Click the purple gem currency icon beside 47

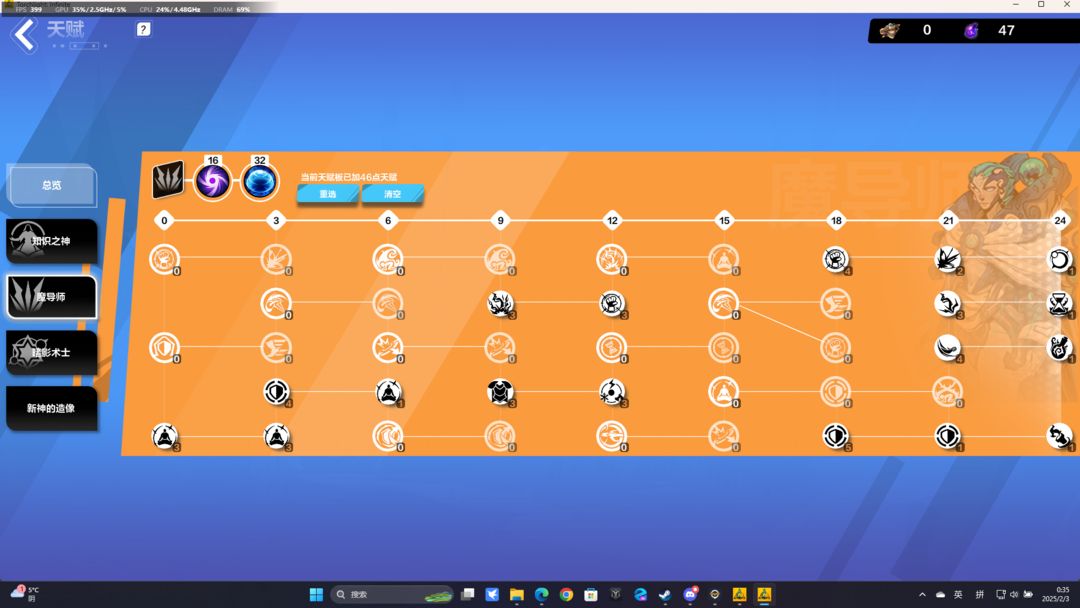(x=971, y=30)
